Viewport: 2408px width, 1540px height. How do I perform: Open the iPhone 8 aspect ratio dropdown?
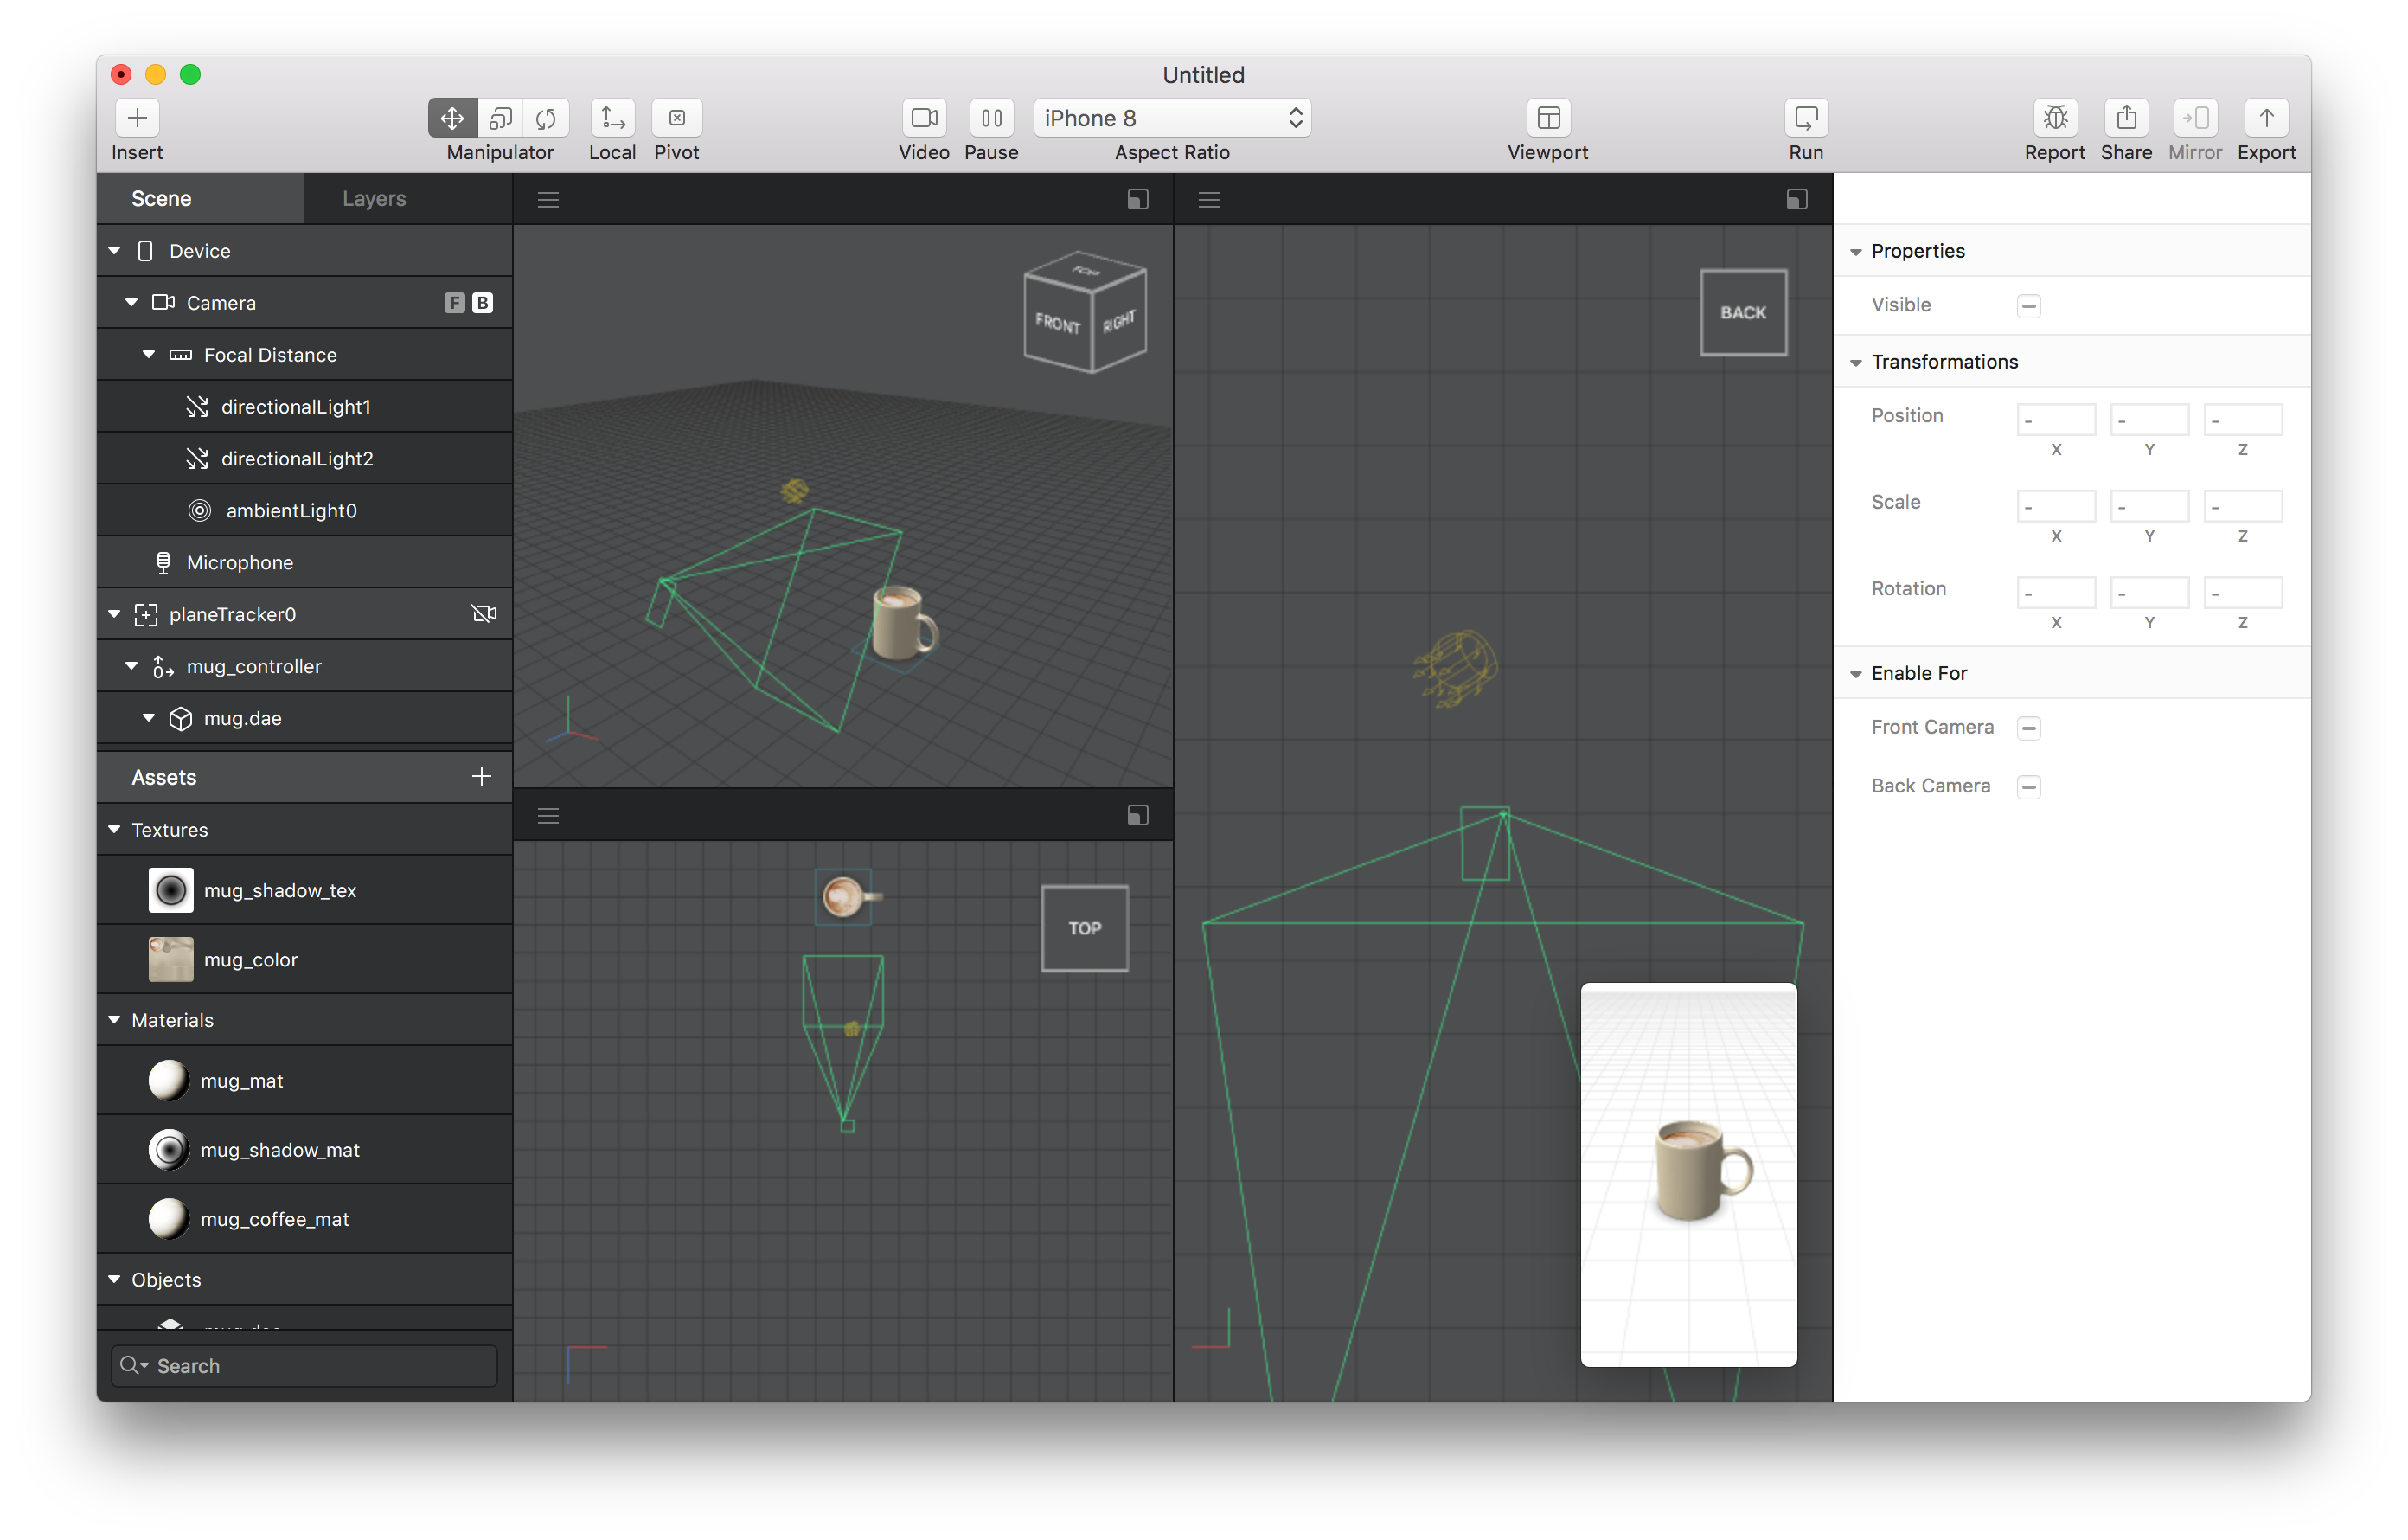[1172, 117]
